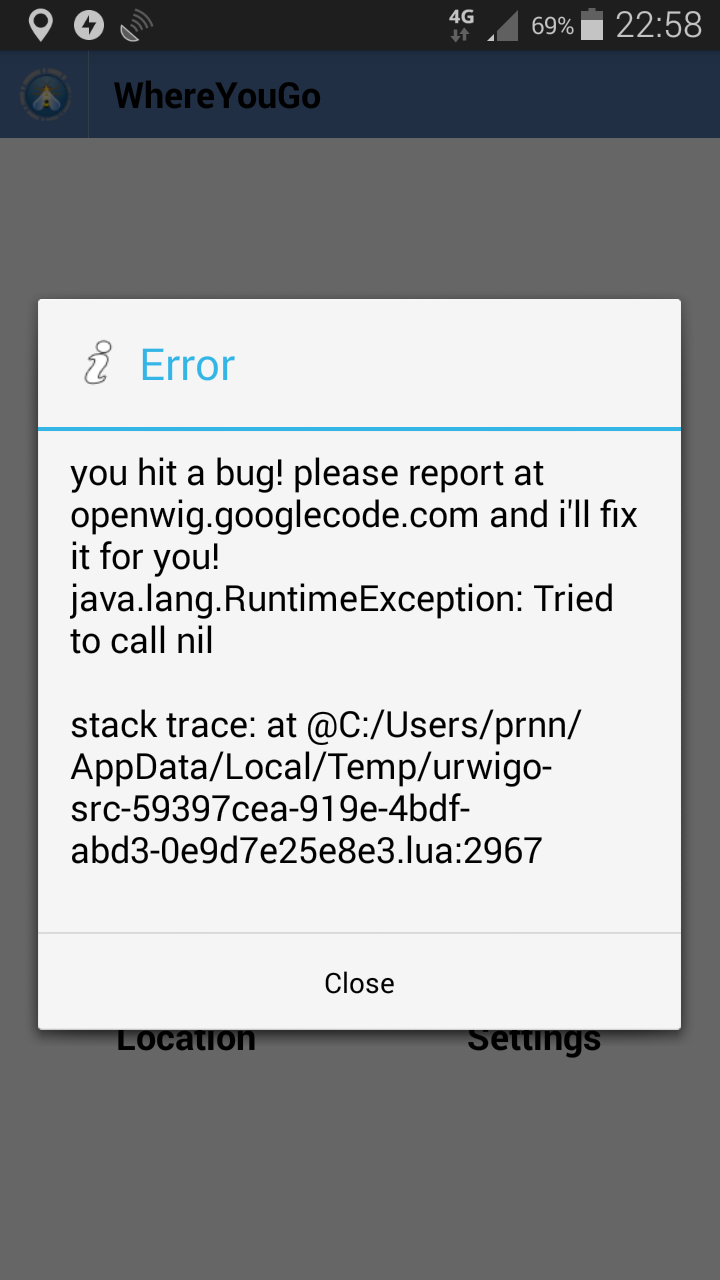
Task: Tap the battery icon in status bar
Action: 592,25
